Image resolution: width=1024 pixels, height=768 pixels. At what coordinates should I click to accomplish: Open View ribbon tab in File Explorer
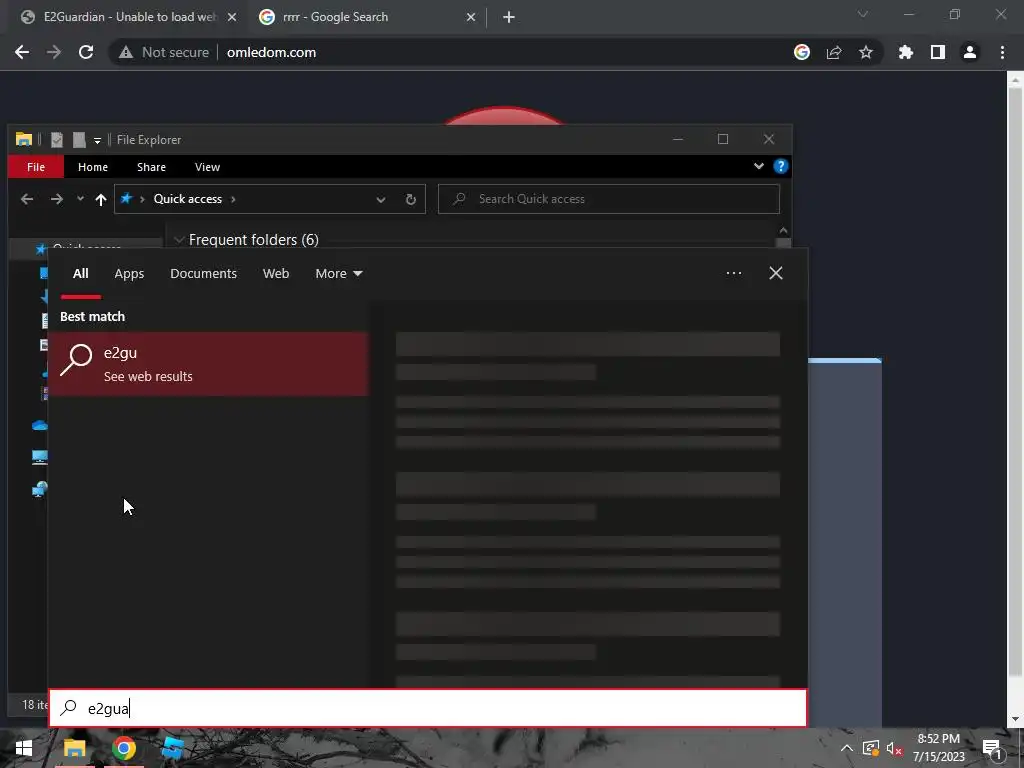tap(207, 167)
